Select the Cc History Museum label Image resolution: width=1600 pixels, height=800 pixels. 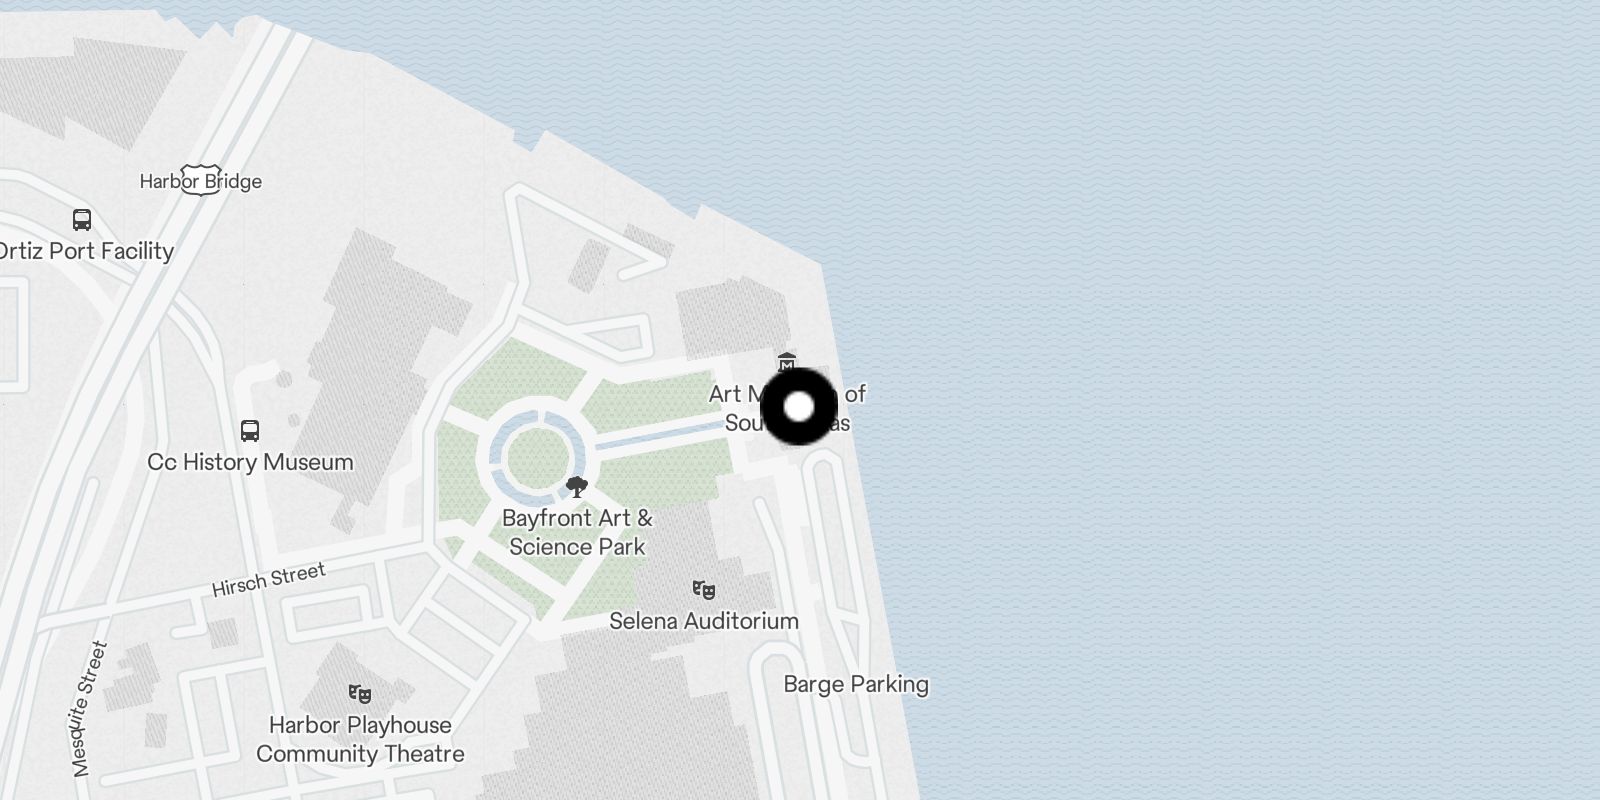click(x=250, y=462)
